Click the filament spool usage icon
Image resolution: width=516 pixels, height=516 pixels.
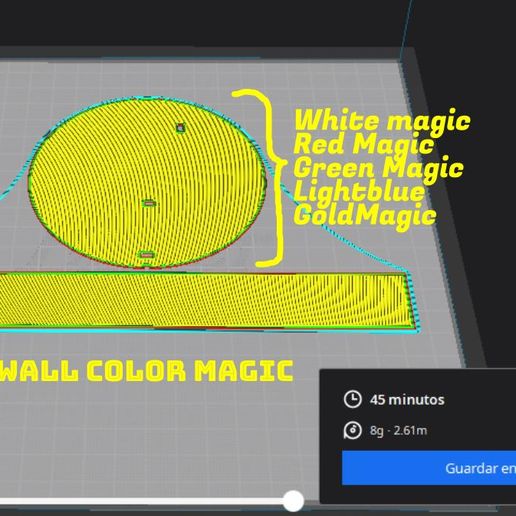pos(352,430)
